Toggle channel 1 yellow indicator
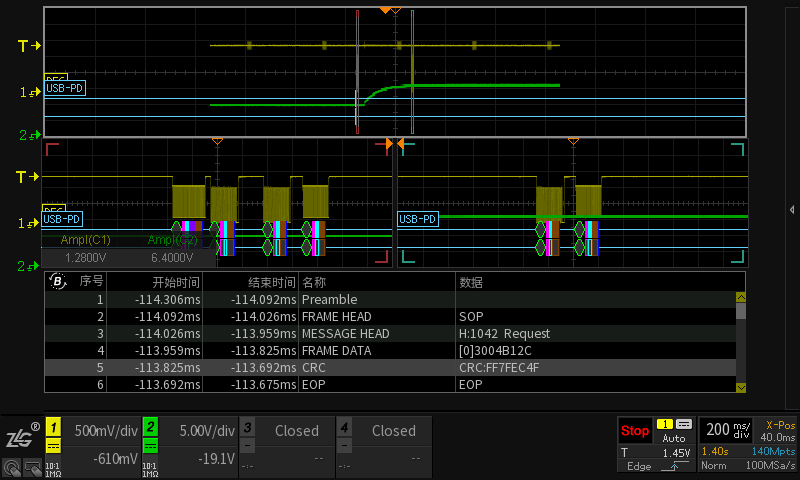Viewport: 800px width, 480px height. point(53,426)
